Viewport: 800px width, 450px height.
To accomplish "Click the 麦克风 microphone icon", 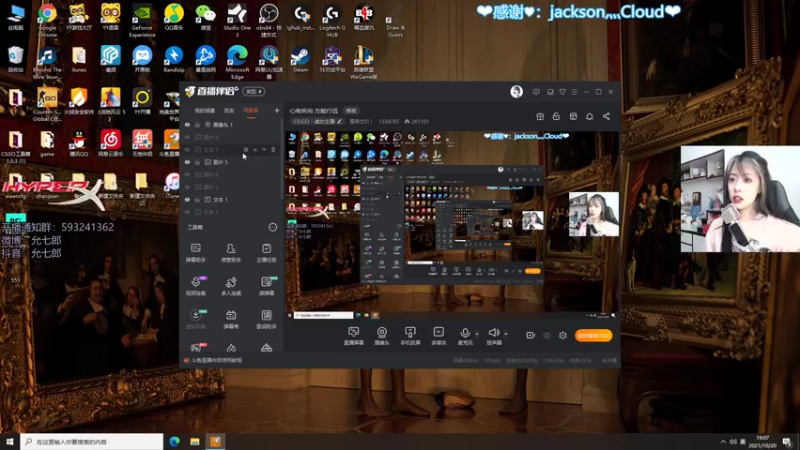I will pyautogui.click(x=465, y=333).
